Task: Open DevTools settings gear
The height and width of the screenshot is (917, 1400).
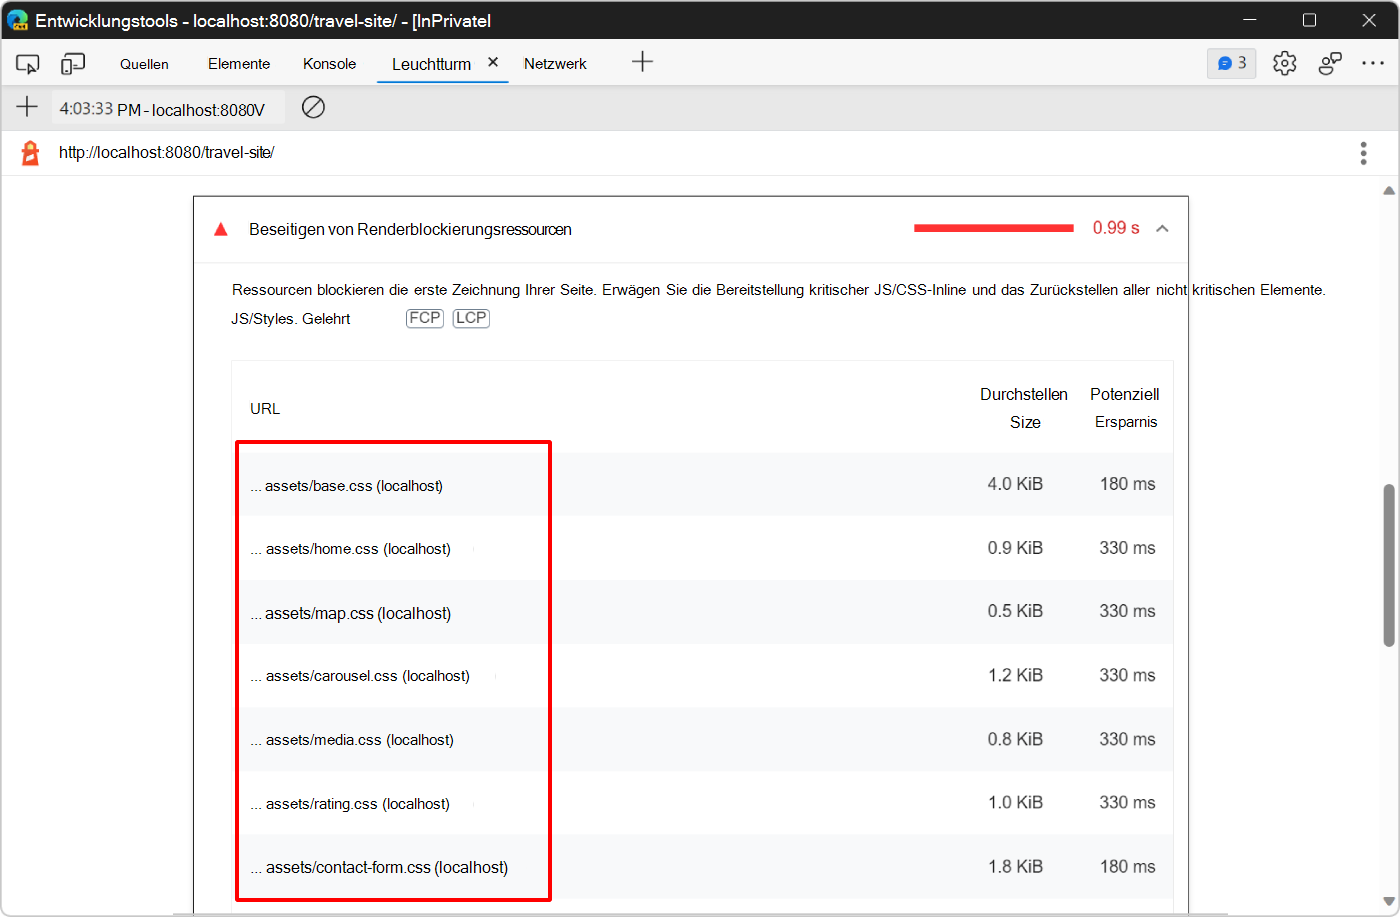Action: pyautogui.click(x=1284, y=62)
